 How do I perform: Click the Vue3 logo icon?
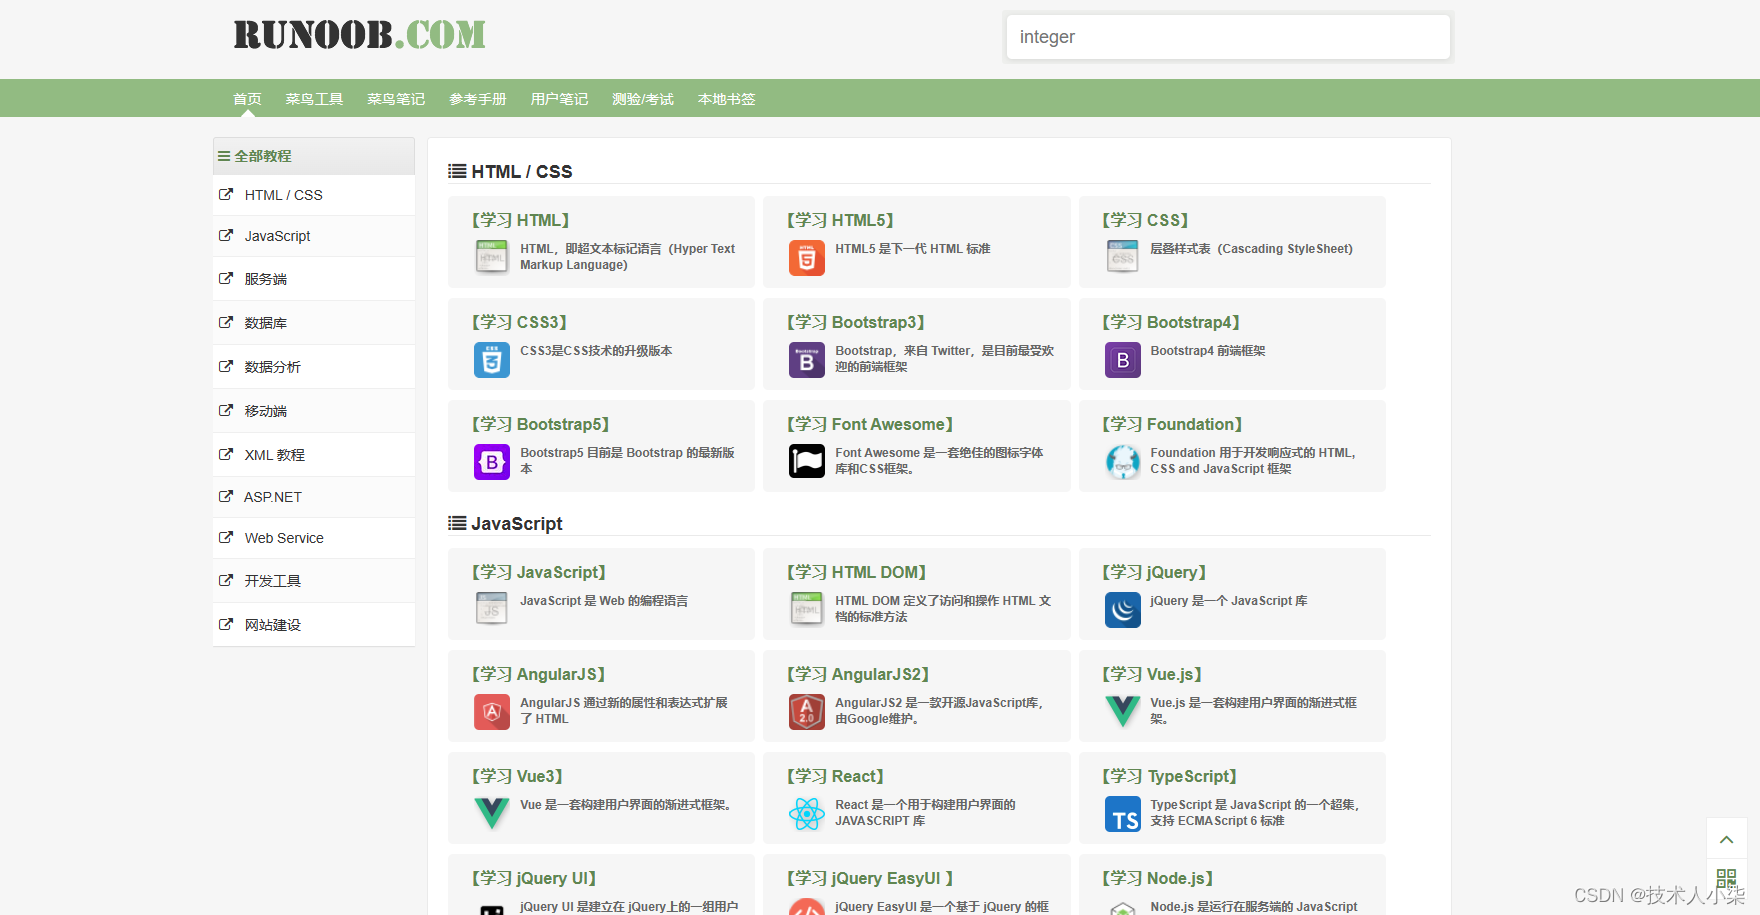(x=491, y=813)
